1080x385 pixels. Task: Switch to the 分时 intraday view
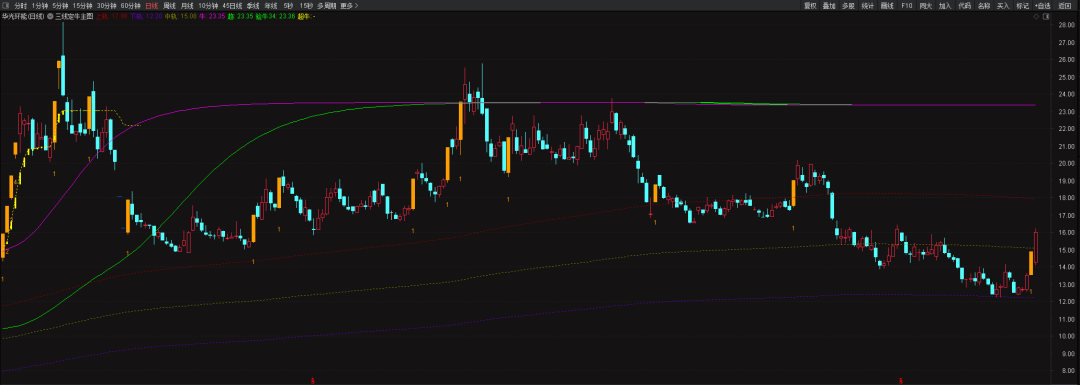pyautogui.click(x=21, y=6)
